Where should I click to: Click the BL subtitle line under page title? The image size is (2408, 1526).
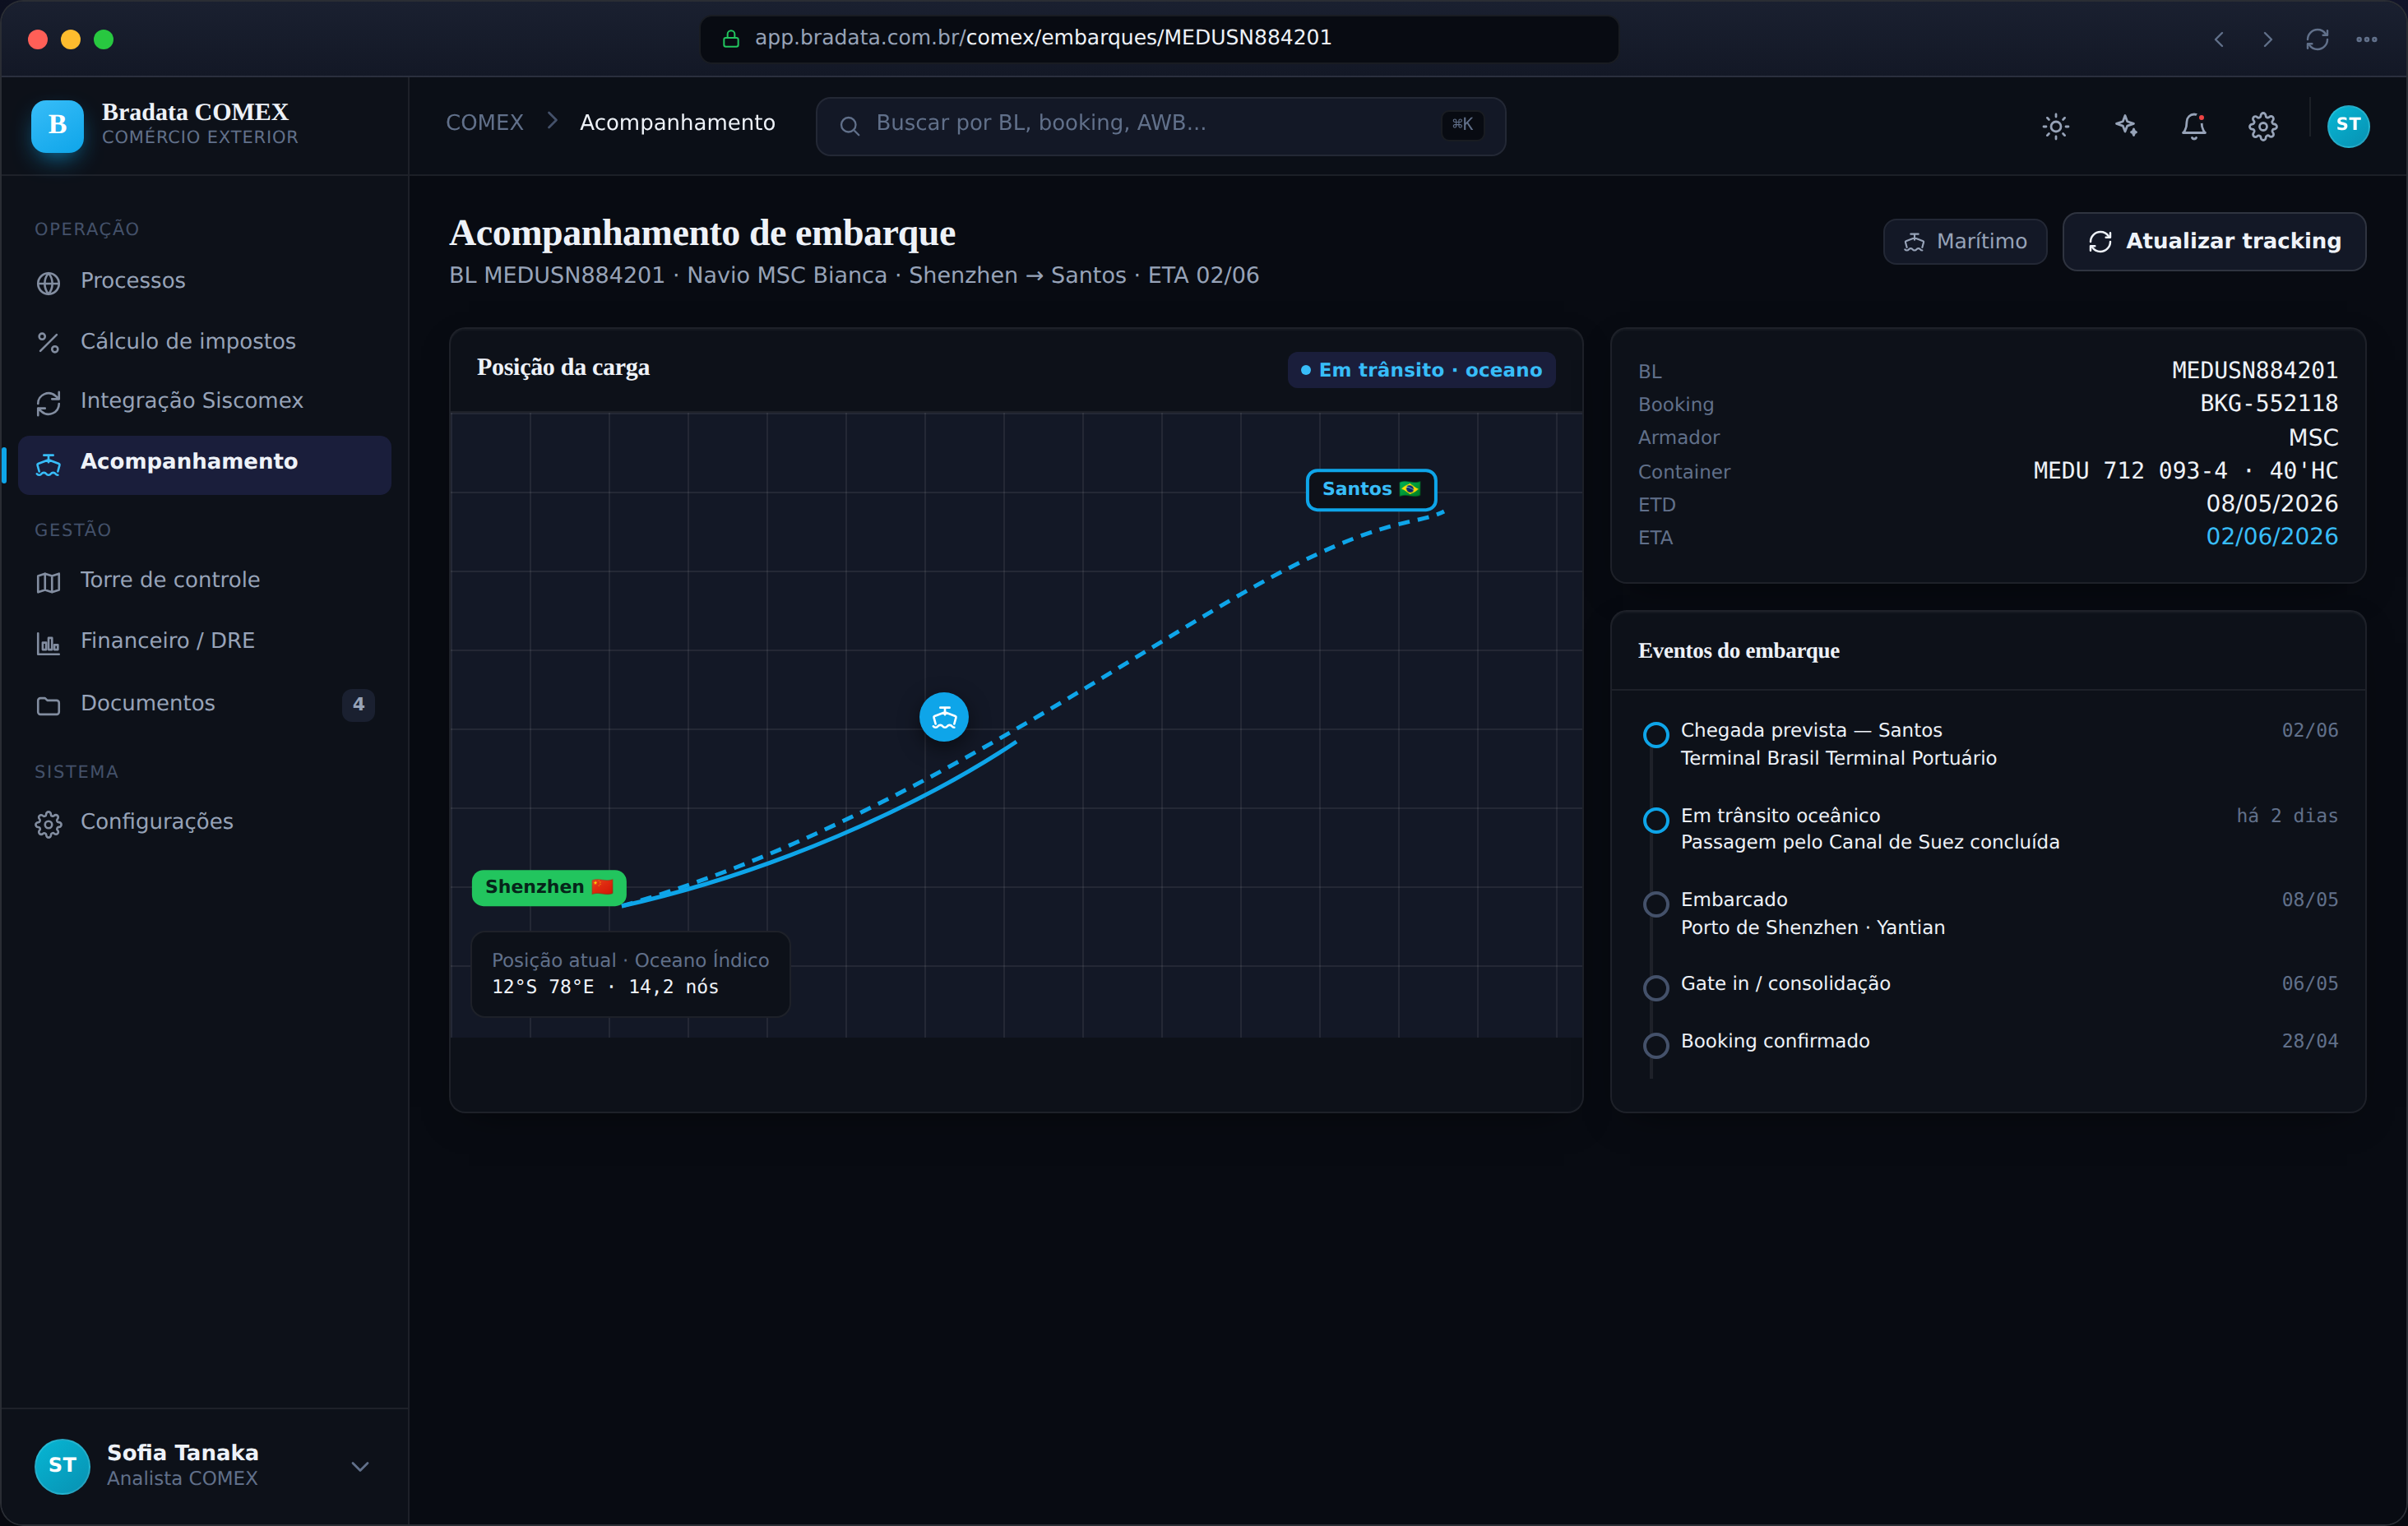click(x=854, y=276)
